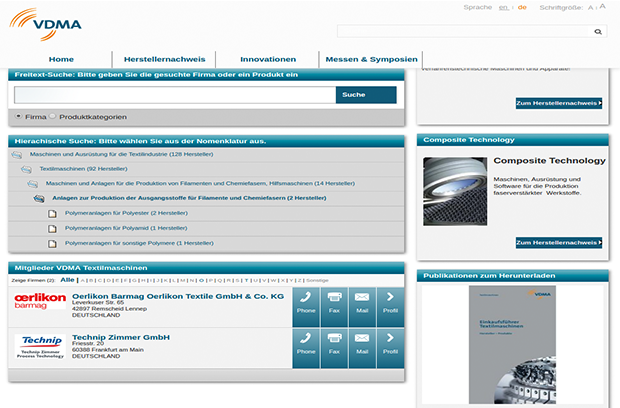This screenshot has width=620, height=408.
Task: Click the larger font size A
Action: 602,6
